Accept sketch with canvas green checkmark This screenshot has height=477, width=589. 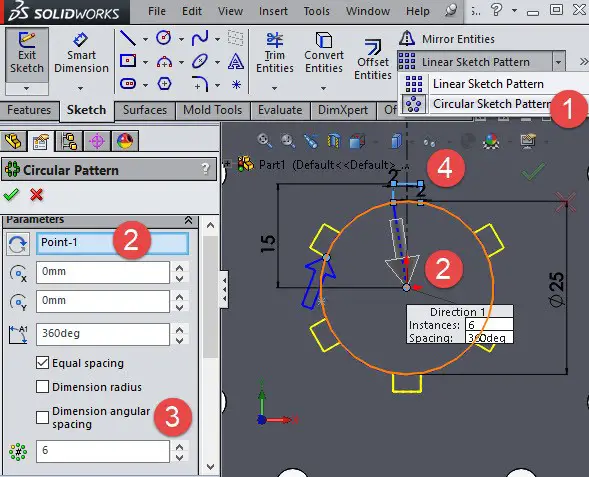(x=534, y=171)
